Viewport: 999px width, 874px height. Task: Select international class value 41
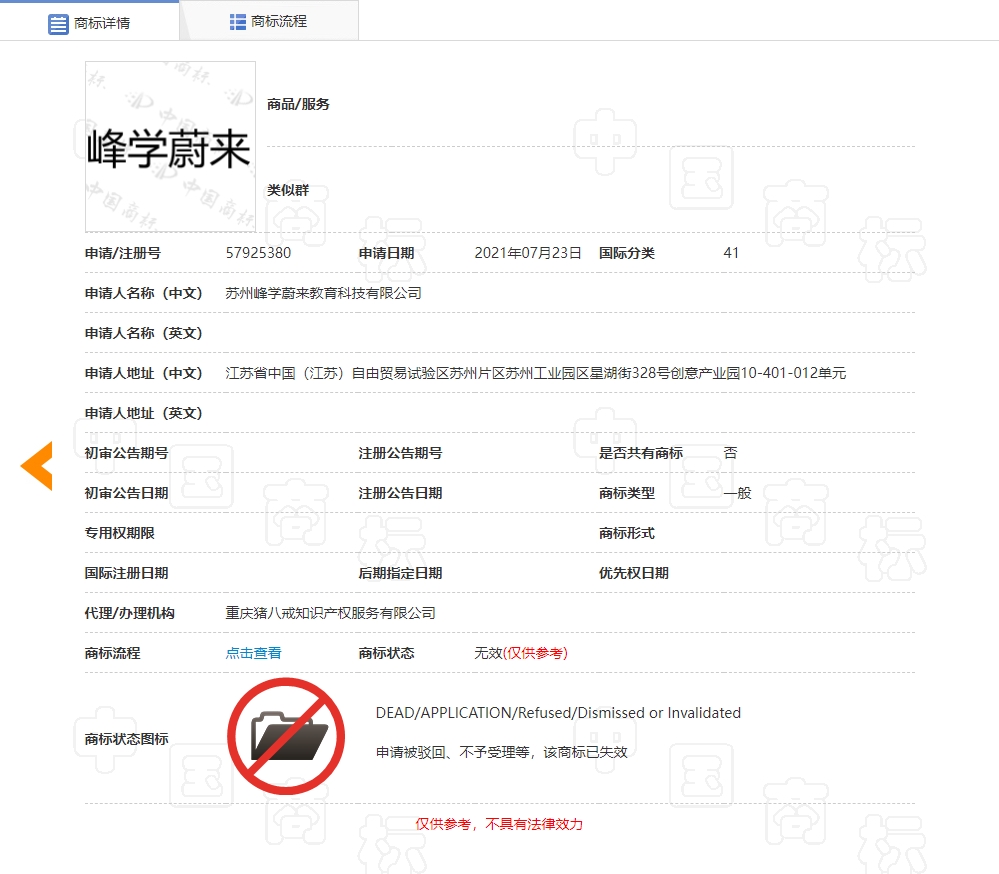click(x=731, y=253)
